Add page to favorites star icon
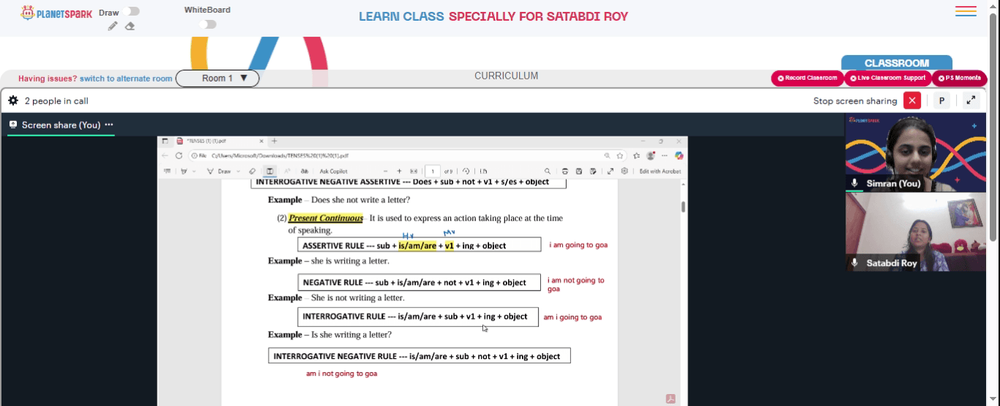Image resolution: width=1000 pixels, height=406 pixels. coord(620,156)
